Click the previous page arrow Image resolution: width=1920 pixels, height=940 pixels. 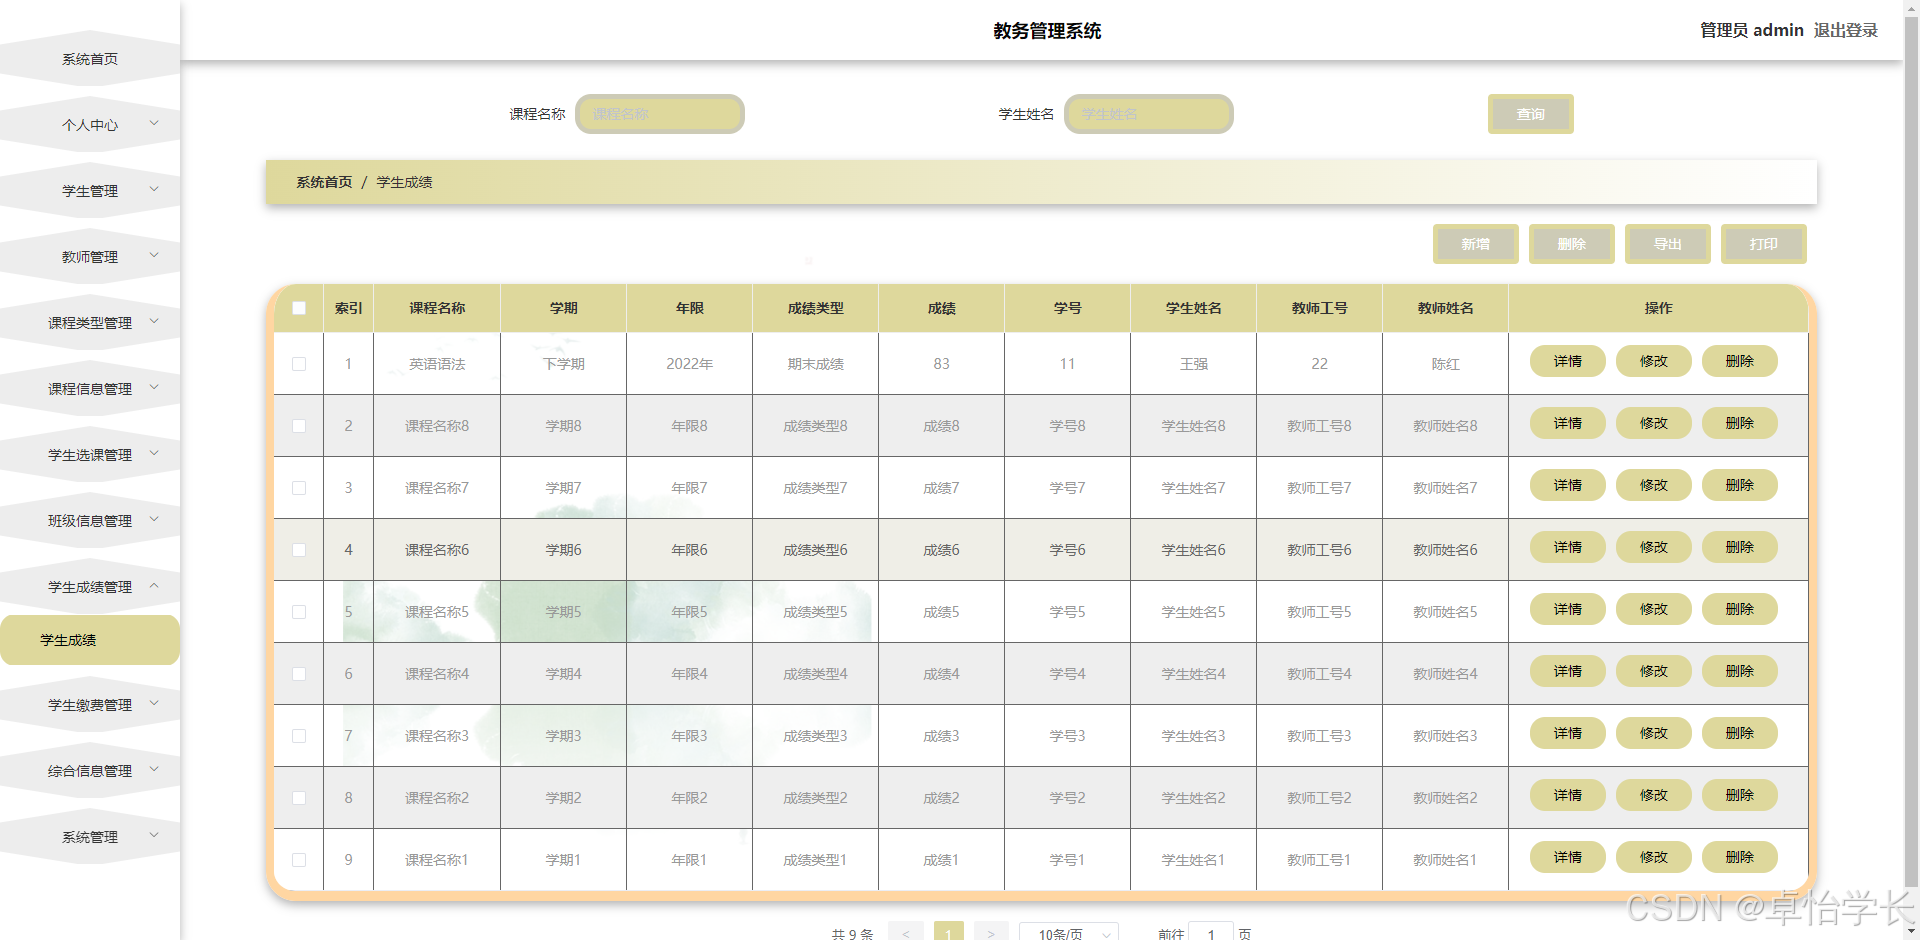(x=905, y=933)
